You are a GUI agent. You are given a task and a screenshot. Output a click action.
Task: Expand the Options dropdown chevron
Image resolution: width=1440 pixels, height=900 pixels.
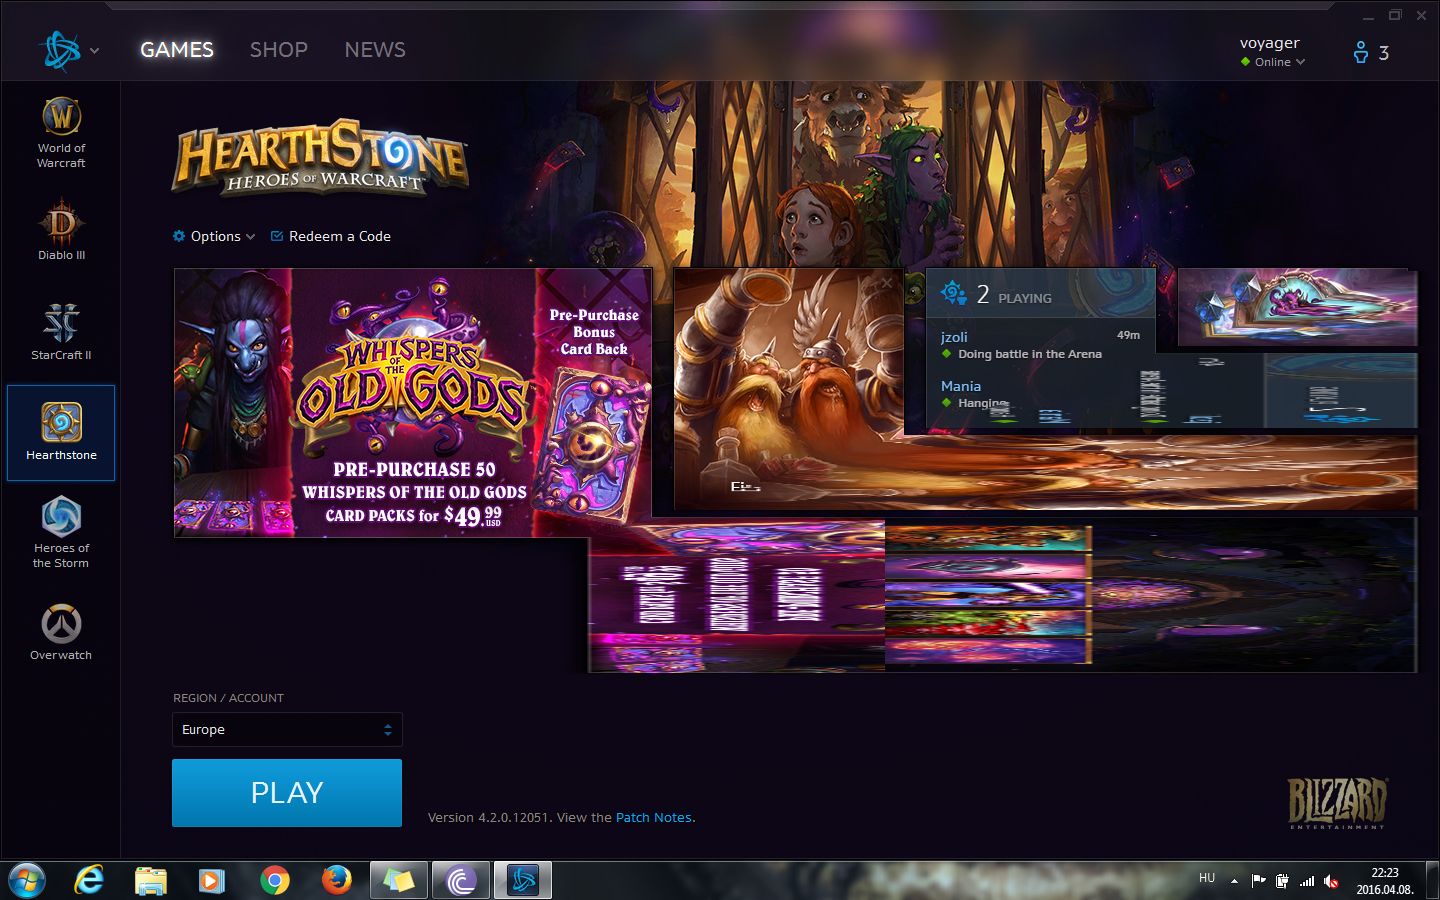(250, 237)
